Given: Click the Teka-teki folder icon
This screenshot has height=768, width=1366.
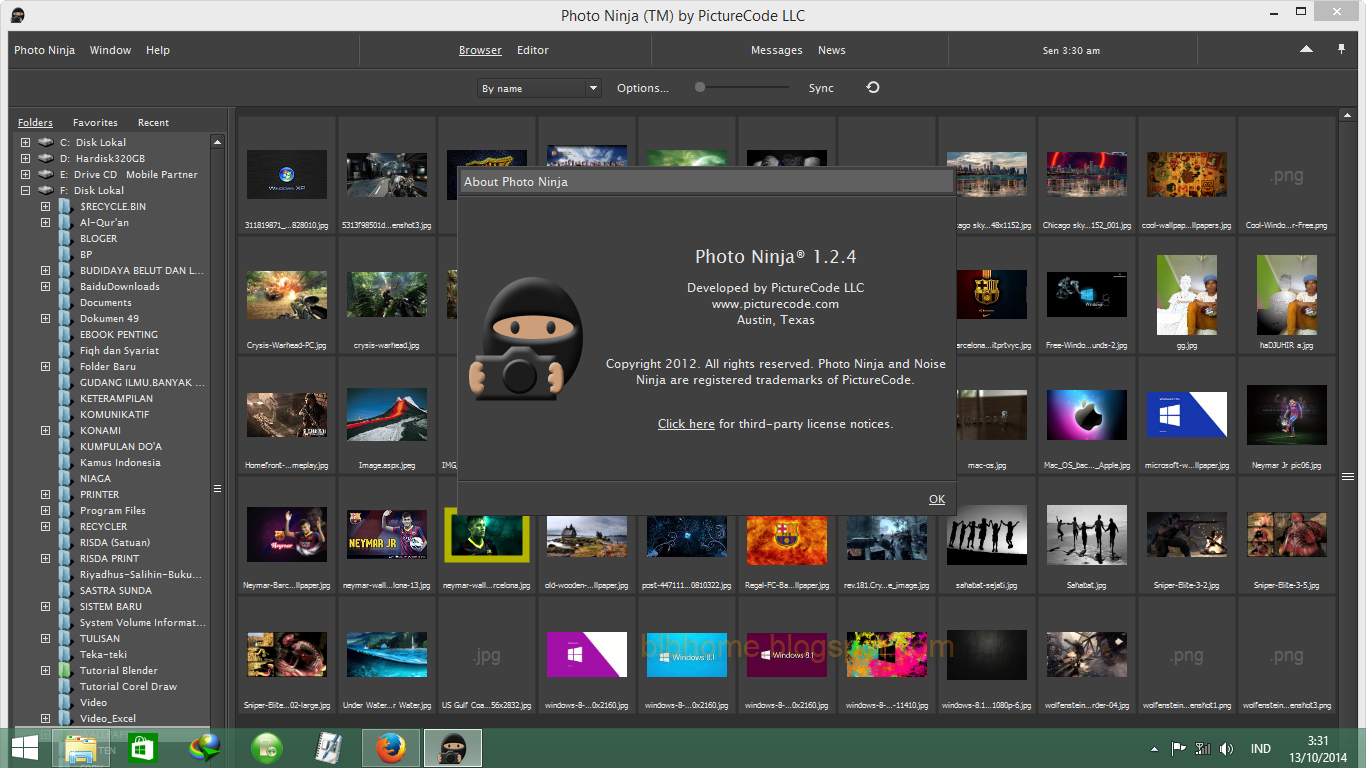Looking at the screenshot, I should click(66, 654).
